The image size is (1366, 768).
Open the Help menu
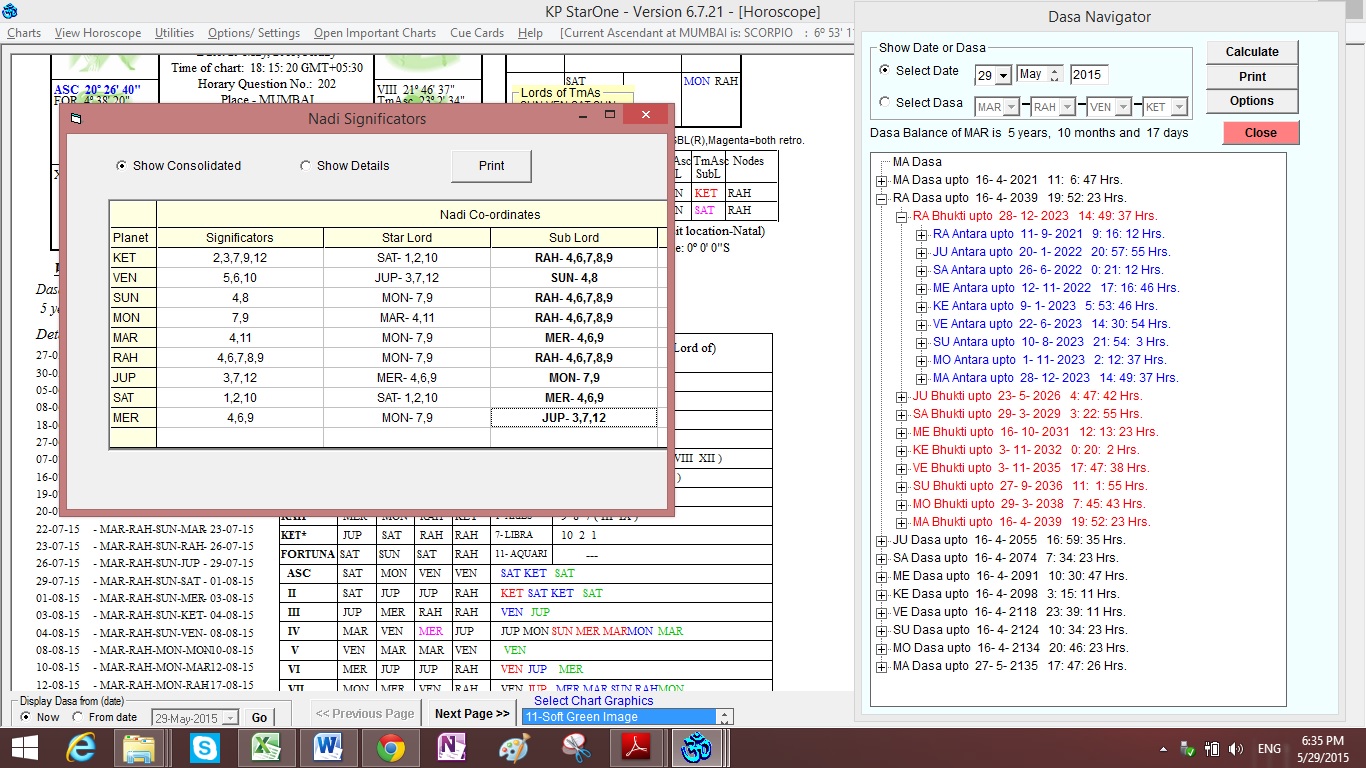coord(530,33)
